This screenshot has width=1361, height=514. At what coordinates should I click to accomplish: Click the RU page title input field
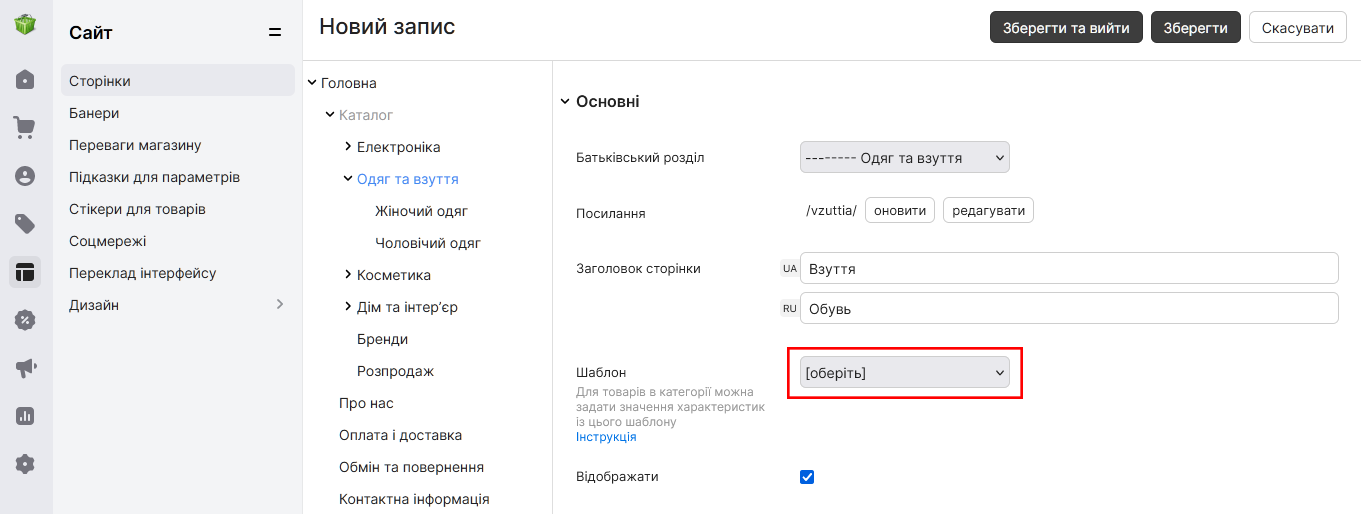(1069, 308)
